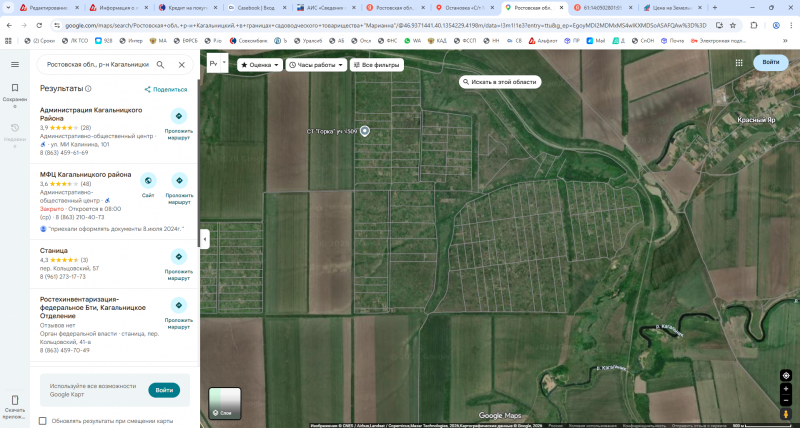800x428 pixels.
Task: Open a new tab with plus button
Action: pyautogui.click(x=714, y=8)
